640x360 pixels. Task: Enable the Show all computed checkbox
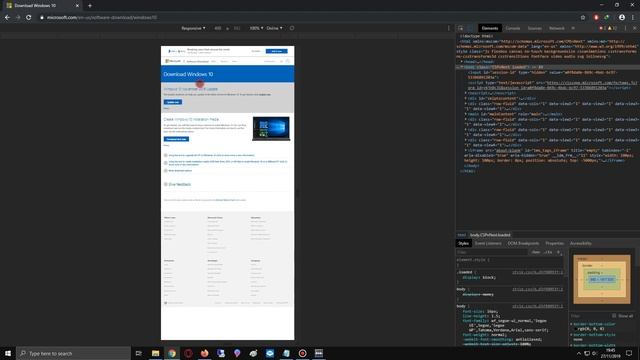click(614, 316)
